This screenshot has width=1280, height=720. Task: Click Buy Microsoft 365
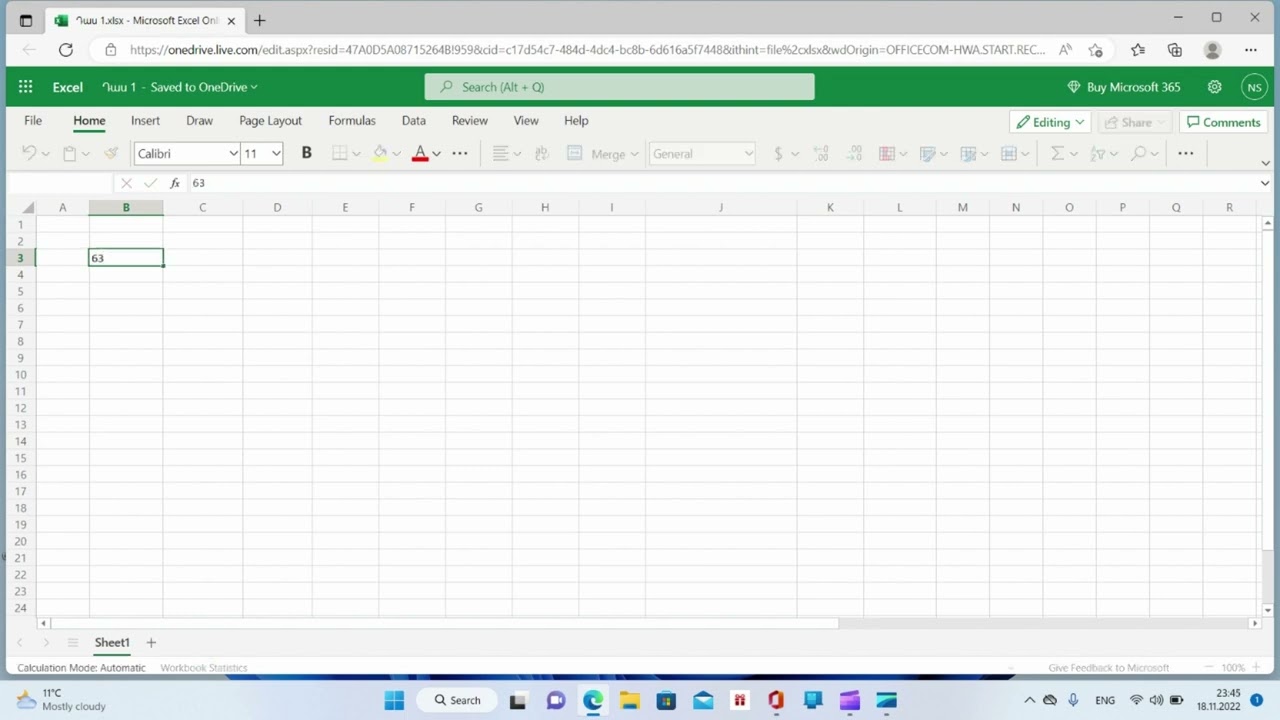[x=1124, y=87]
